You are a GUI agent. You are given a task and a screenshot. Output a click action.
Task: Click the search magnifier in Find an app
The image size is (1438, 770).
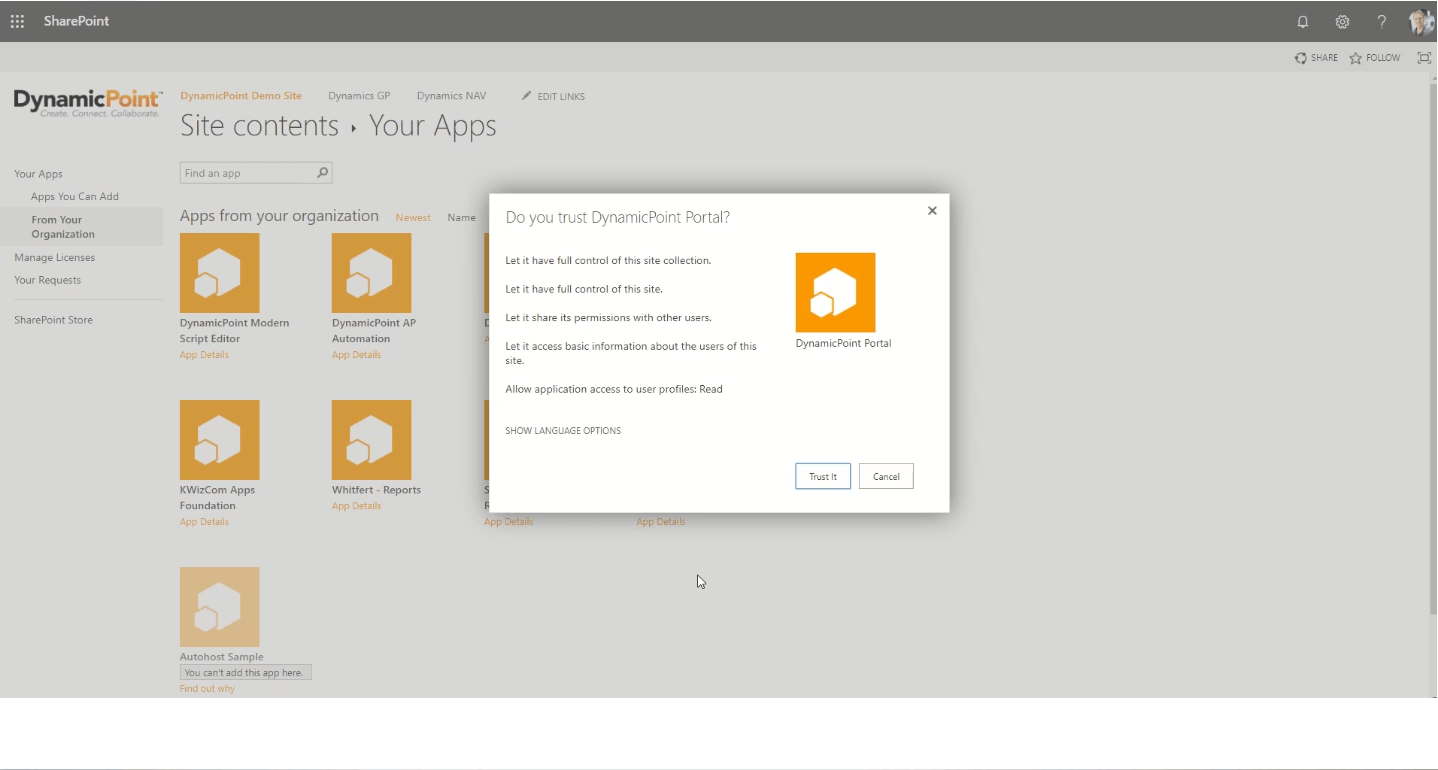pos(323,173)
